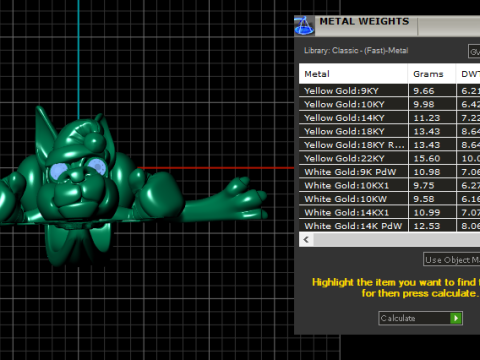Click the 11.23 grams value

(x=427, y=118)
